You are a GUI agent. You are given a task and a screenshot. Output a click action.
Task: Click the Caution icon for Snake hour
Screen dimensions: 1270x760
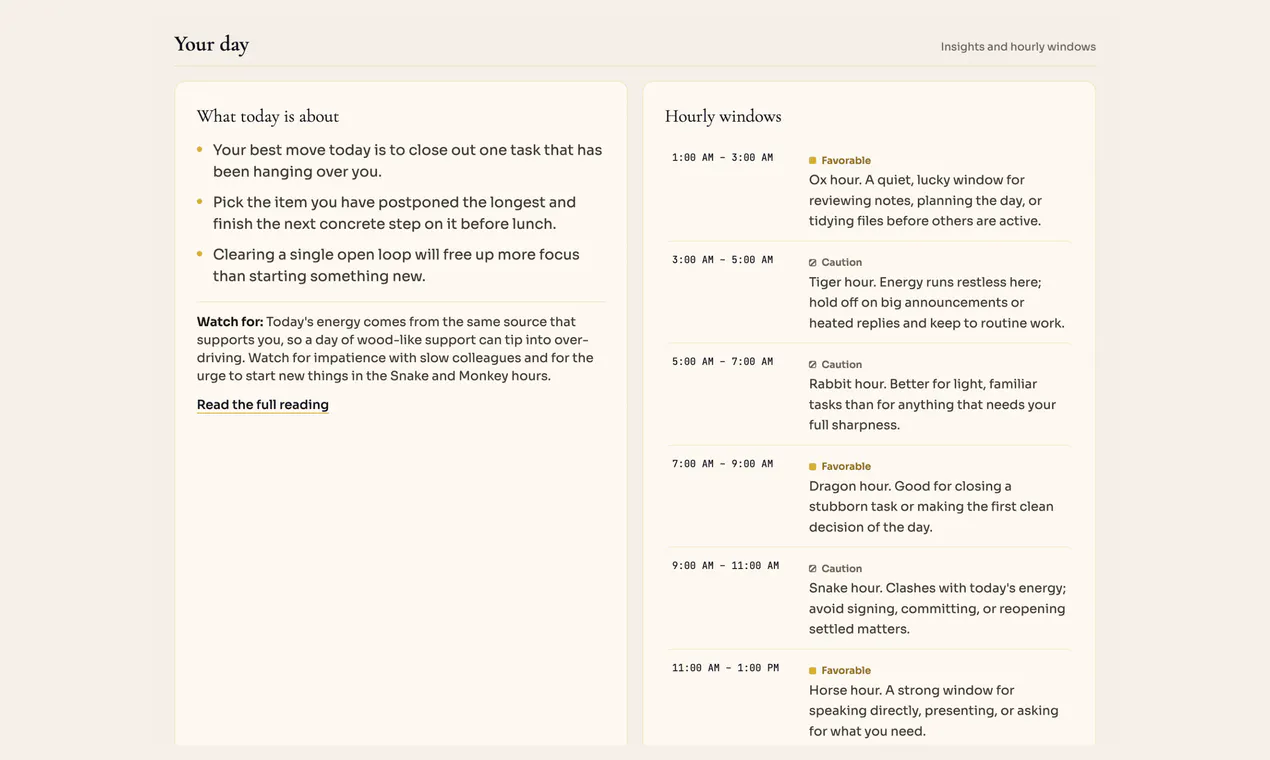(x=812, y=569)
